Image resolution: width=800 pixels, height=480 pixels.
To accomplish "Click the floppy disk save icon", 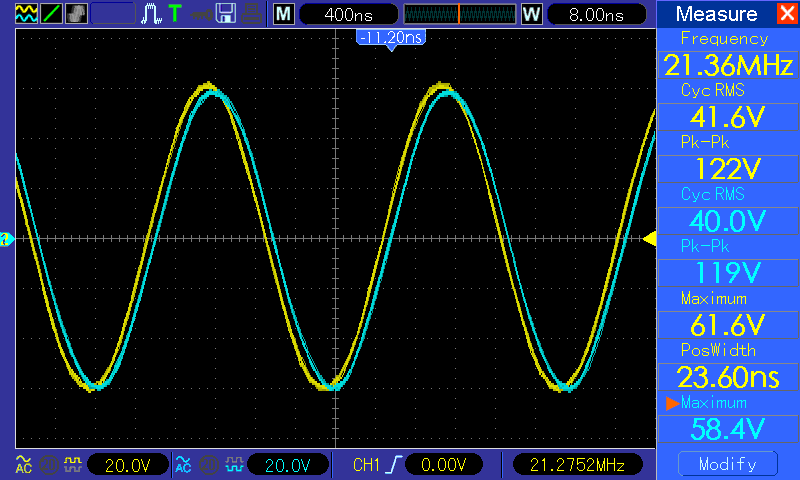I will click(226, 14).
